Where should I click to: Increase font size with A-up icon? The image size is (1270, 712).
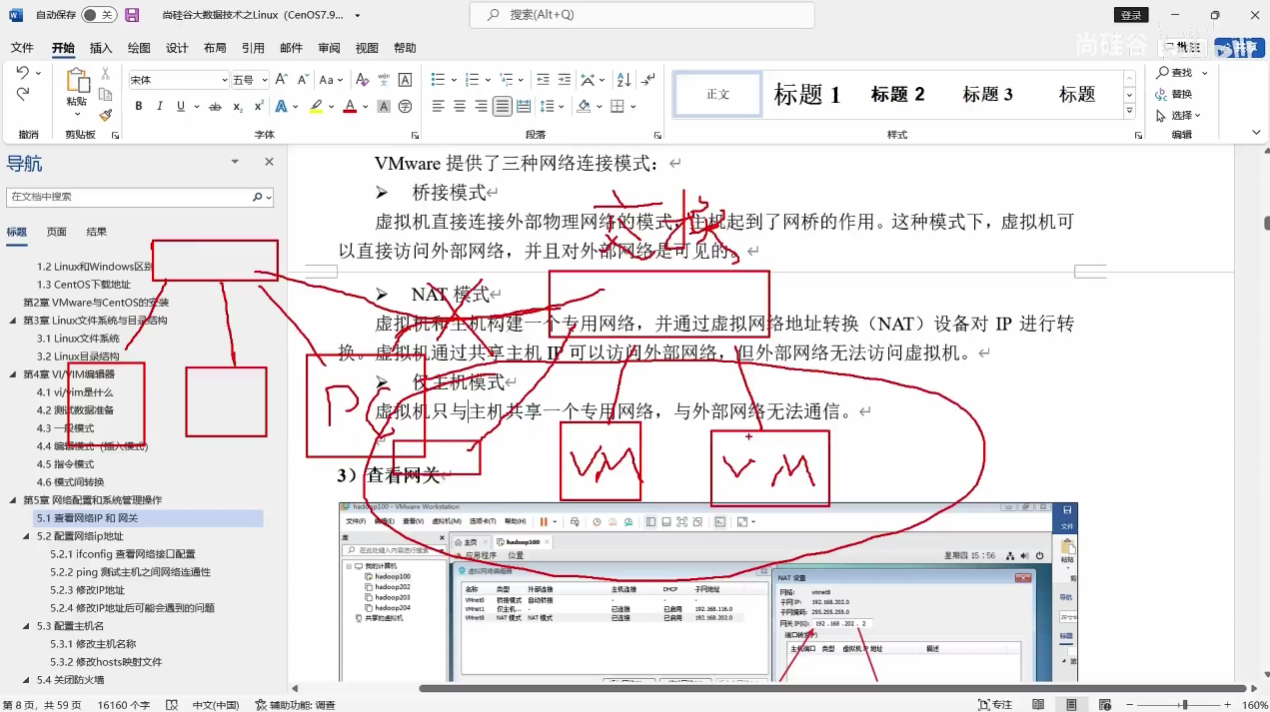pos(281,80)
